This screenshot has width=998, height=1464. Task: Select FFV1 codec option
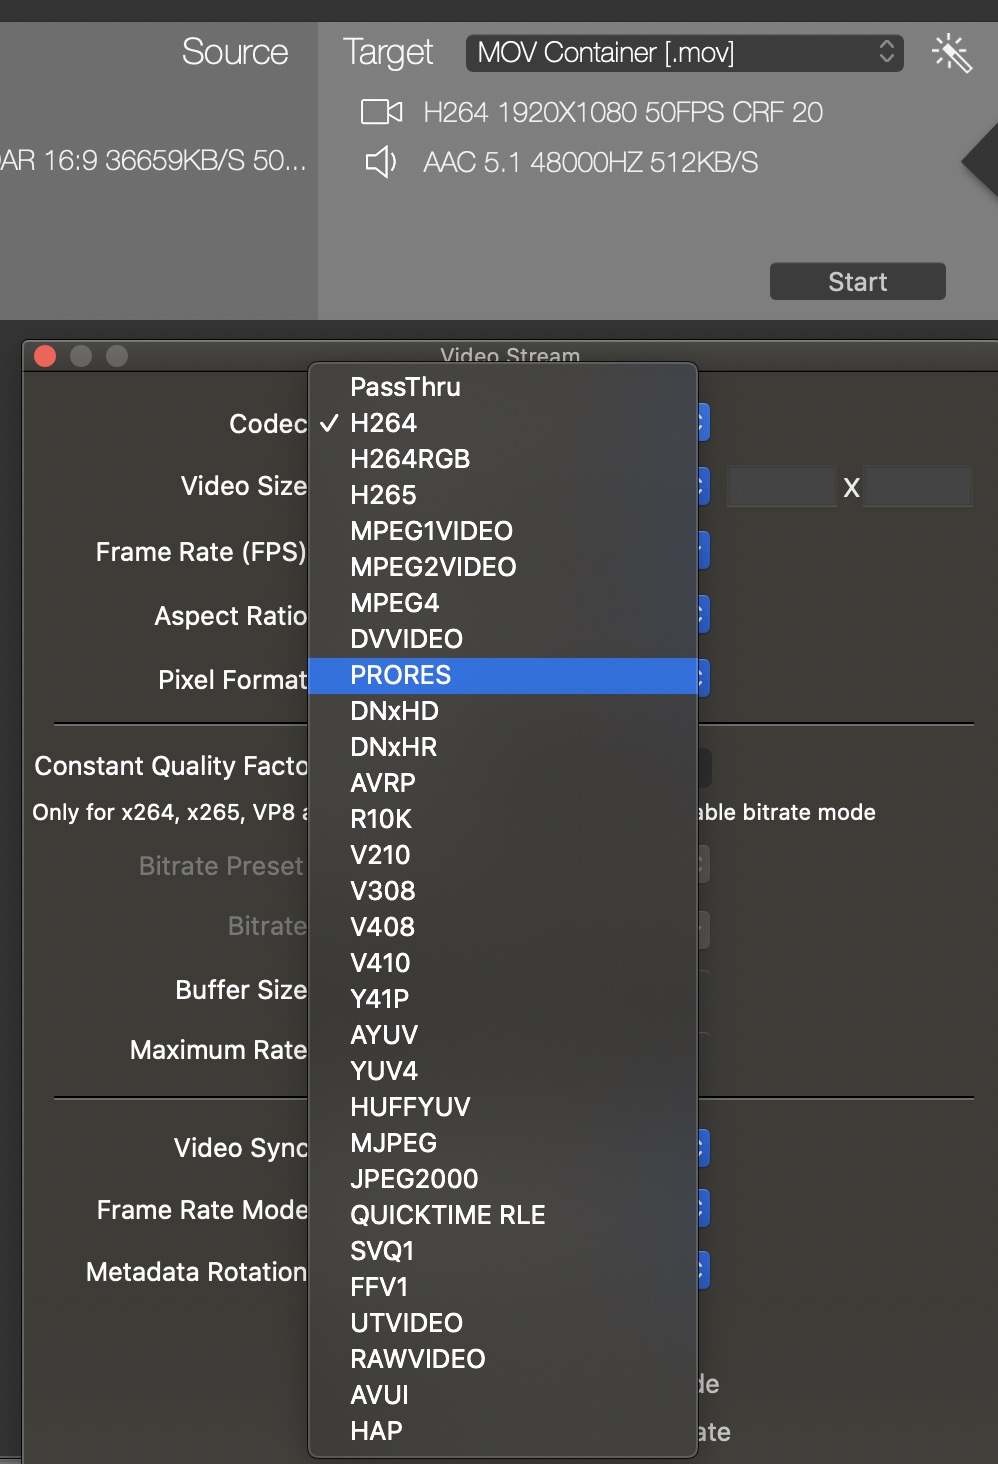379,1287
